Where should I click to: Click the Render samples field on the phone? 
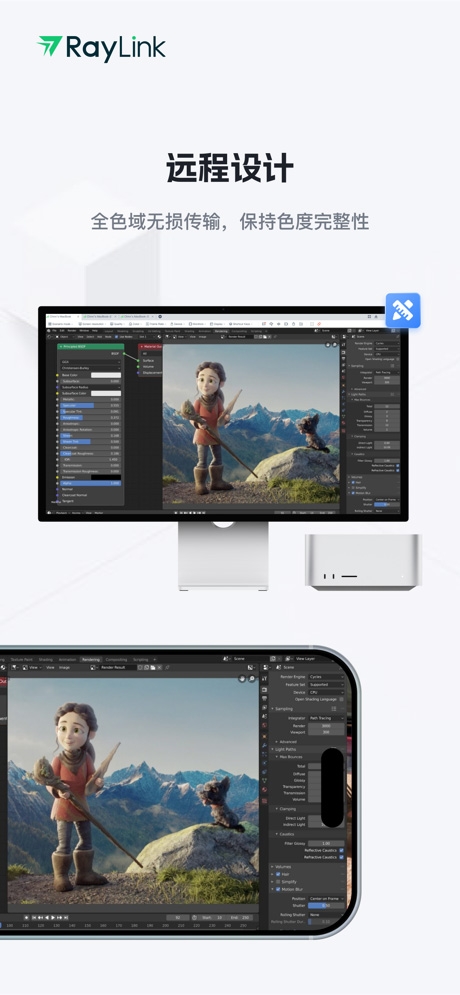click(x=326, y=726)
